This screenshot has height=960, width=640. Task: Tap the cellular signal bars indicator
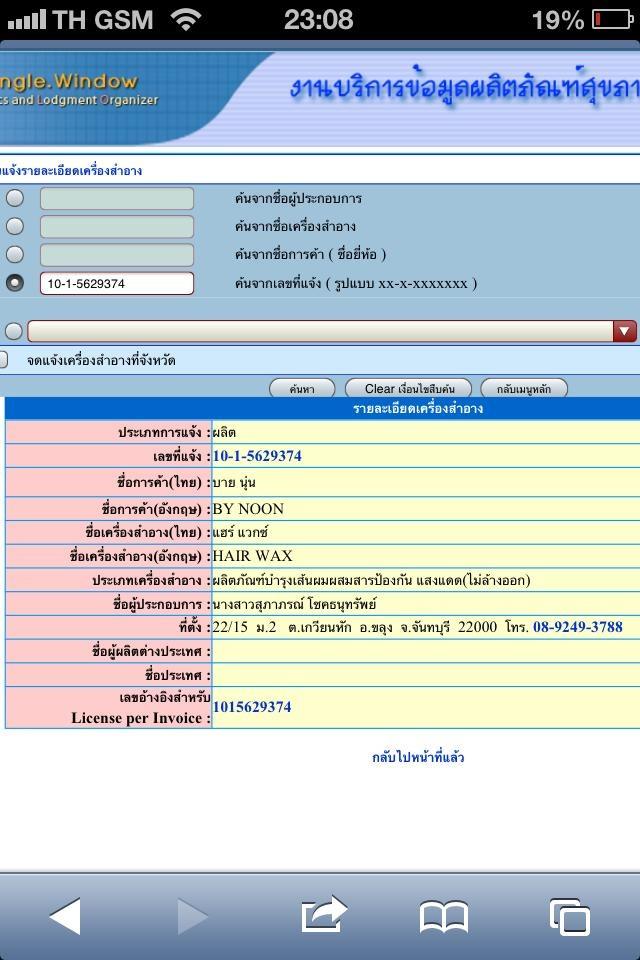pyautogui.click(x=27, y=20)
